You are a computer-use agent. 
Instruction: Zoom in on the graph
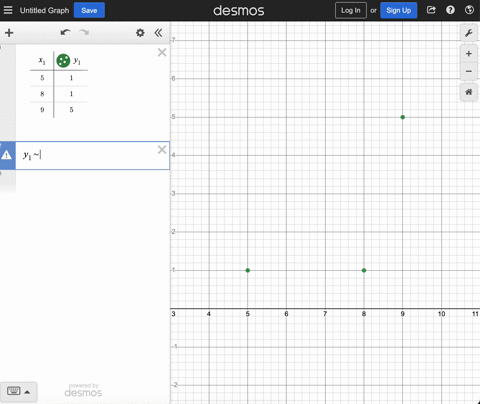(x=469, y=54)
